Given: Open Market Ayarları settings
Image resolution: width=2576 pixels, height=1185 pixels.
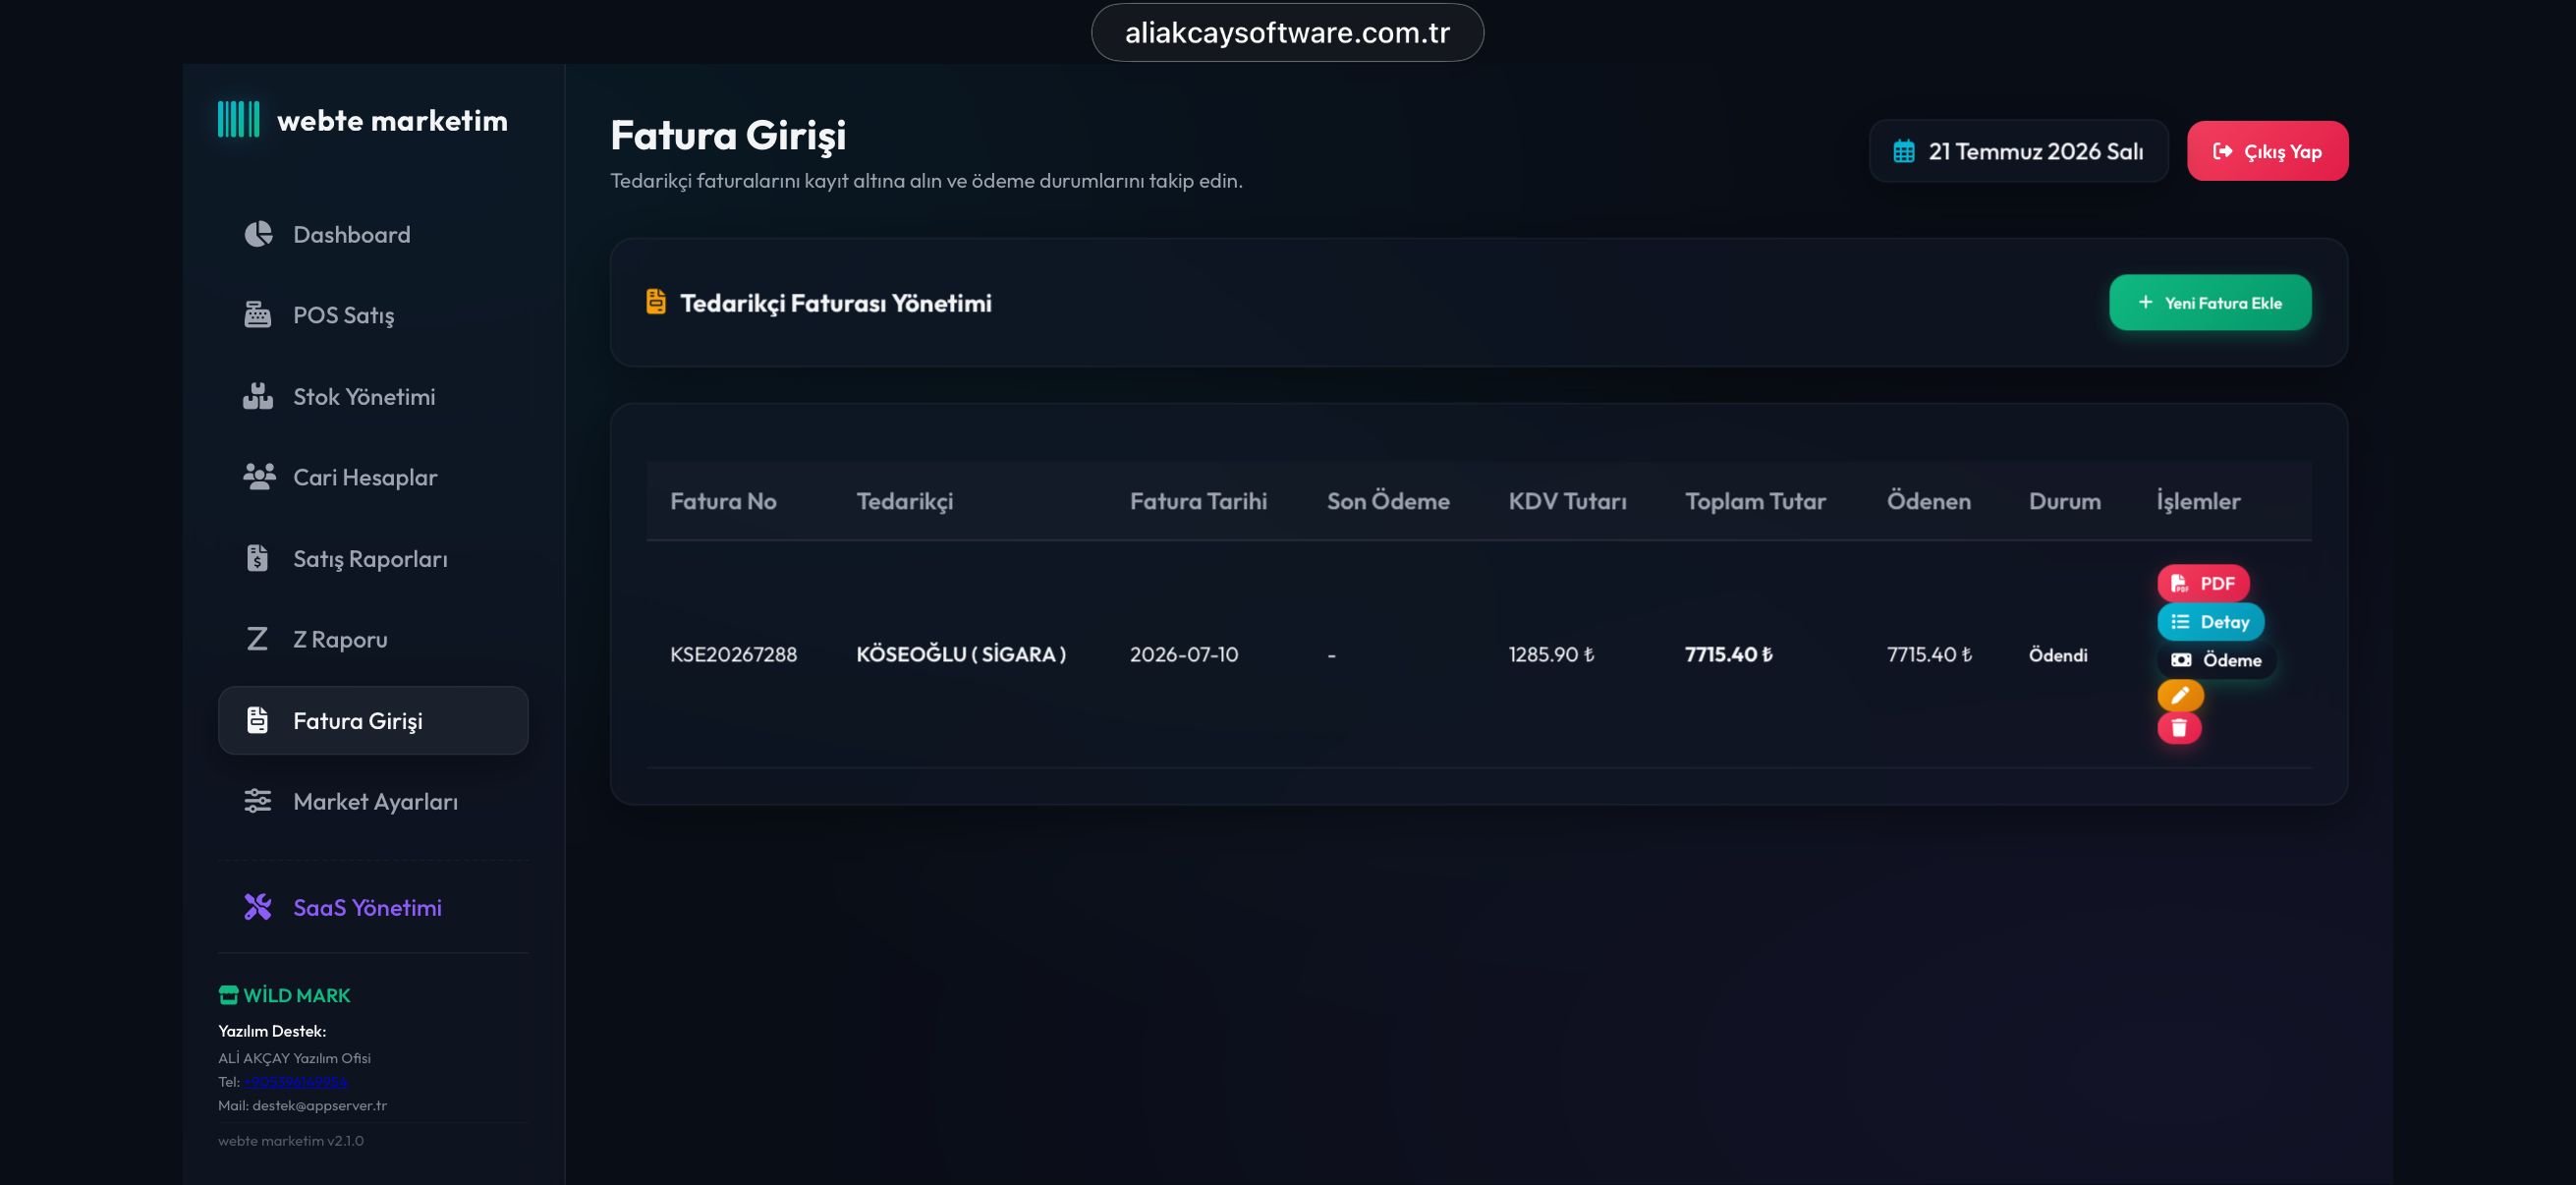Looking at the screenshot, I should [x=373, y=801].
